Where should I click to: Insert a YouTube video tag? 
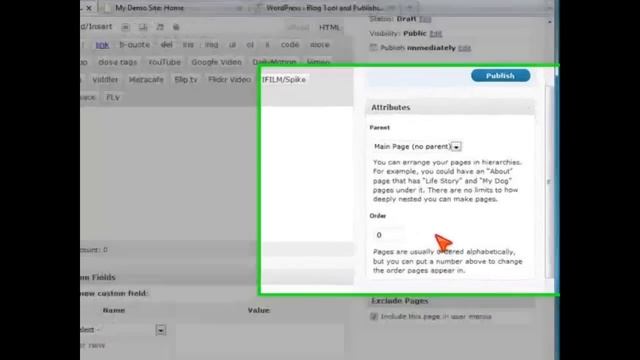point(164,62)
